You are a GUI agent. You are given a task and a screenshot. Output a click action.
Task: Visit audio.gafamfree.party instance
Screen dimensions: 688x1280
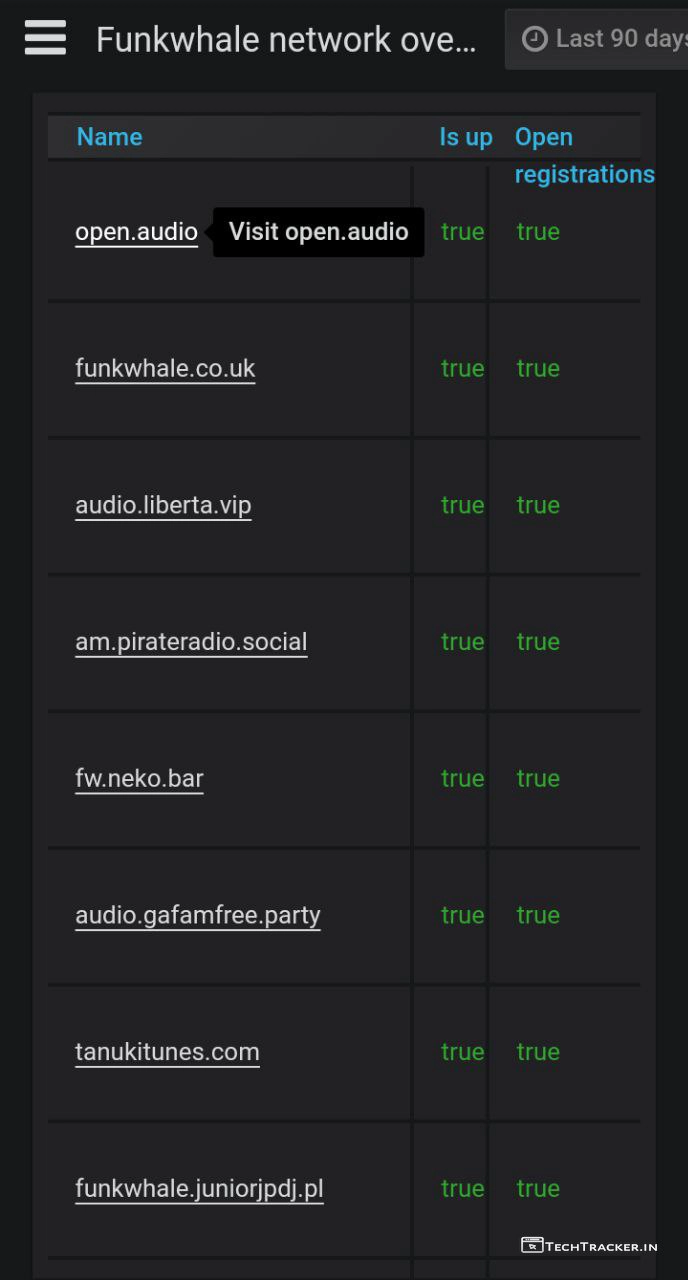(197, 915)
